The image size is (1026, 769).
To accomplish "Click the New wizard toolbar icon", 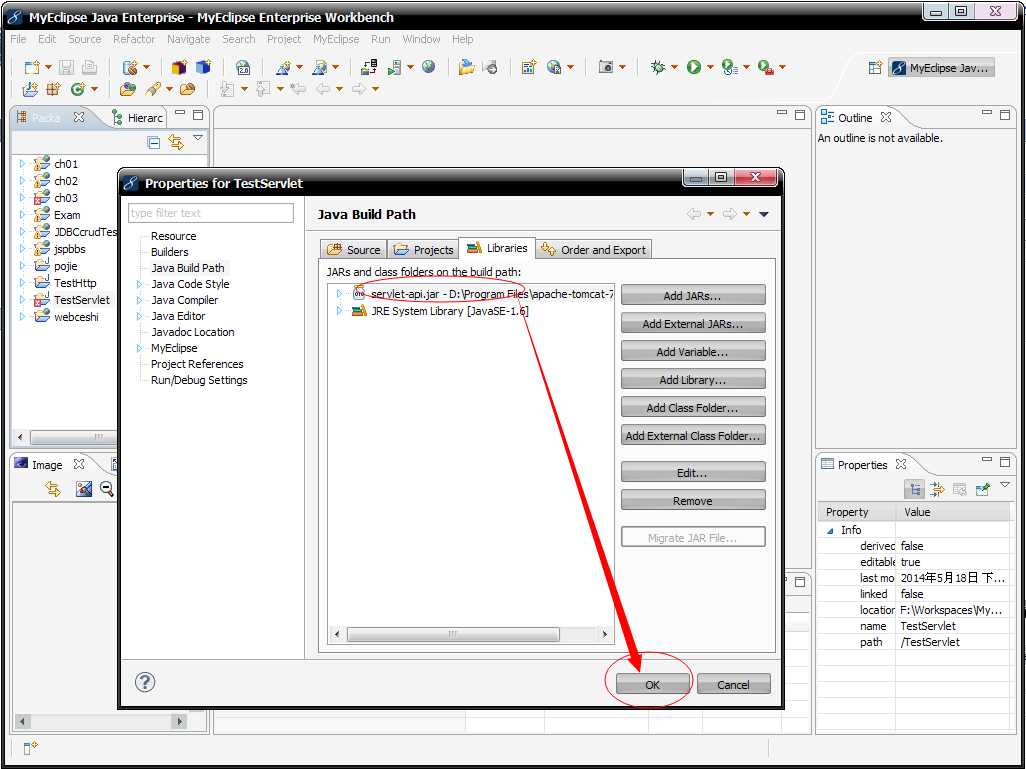I will tap(31, 67).
